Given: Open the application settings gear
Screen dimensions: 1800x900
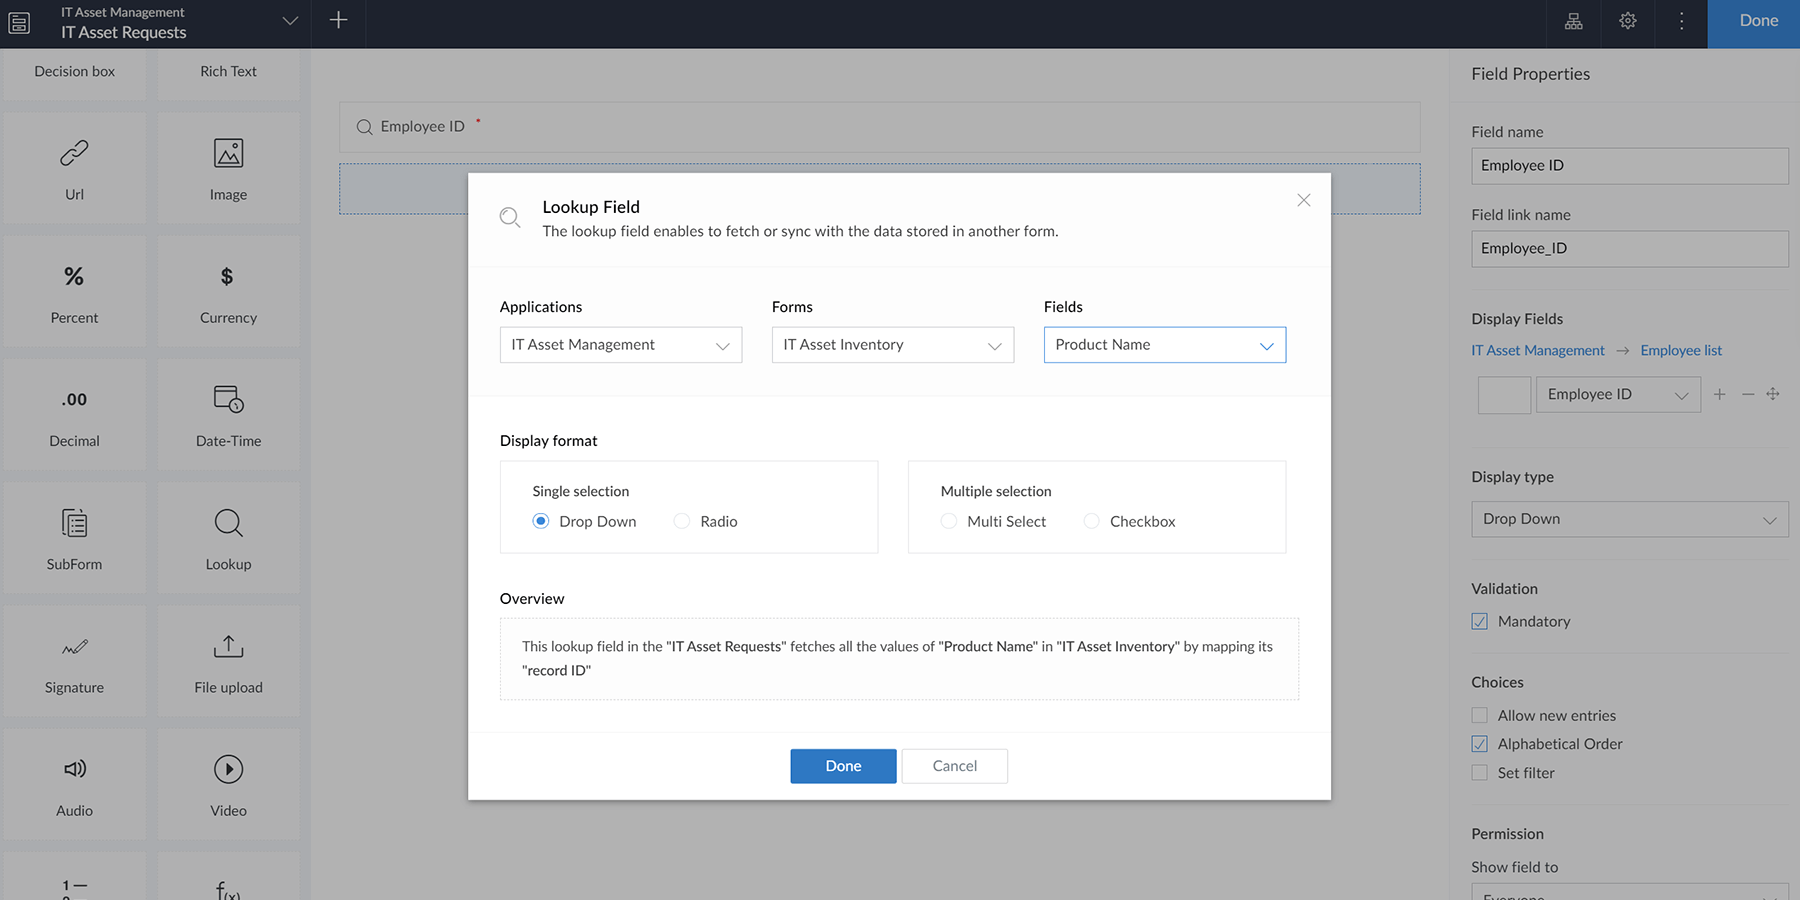Looking at the screenshot, I should 1627,20.
